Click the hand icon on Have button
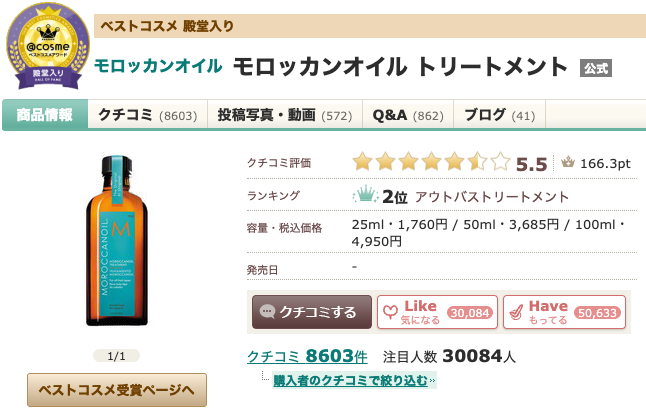The image size is (646, 410). tap(517, 312)
